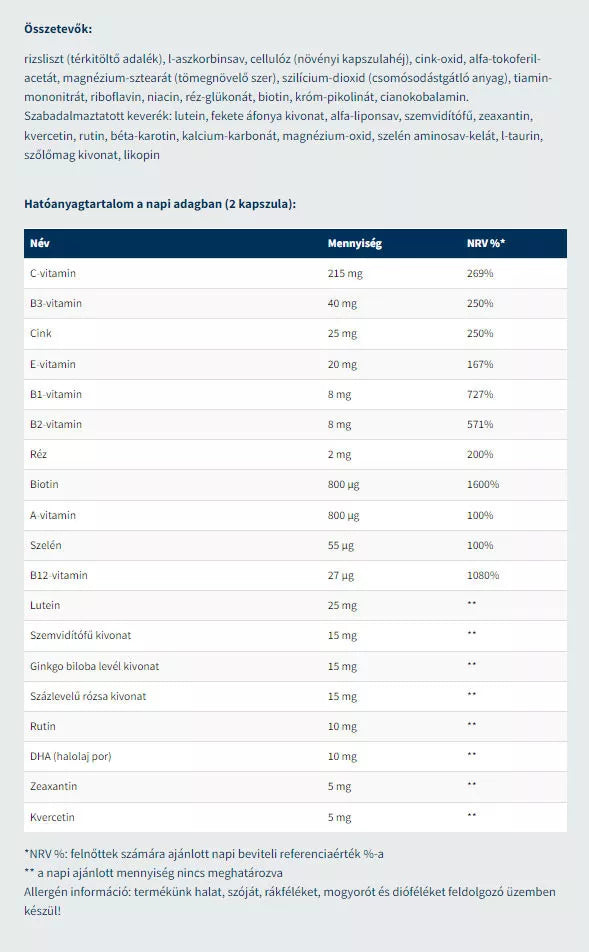Image resolution: width=589 pixels, height=952 pixels.
Task: Select the Név column header
Action: click(x=40, y=243)
